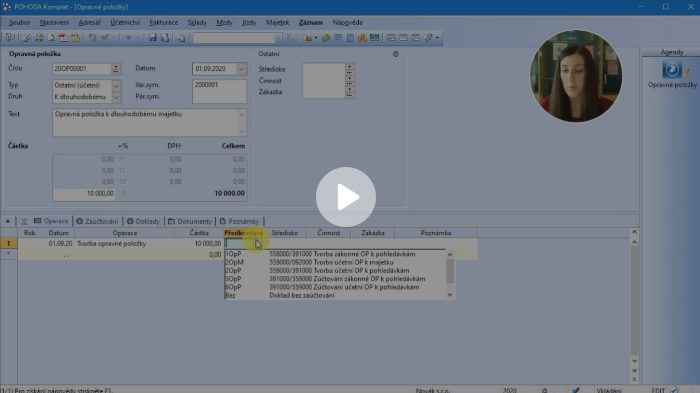Open print preview magnifier icon
Viewport: 700px width, 393px height.
pyautogui.click(x=51, y=38)
